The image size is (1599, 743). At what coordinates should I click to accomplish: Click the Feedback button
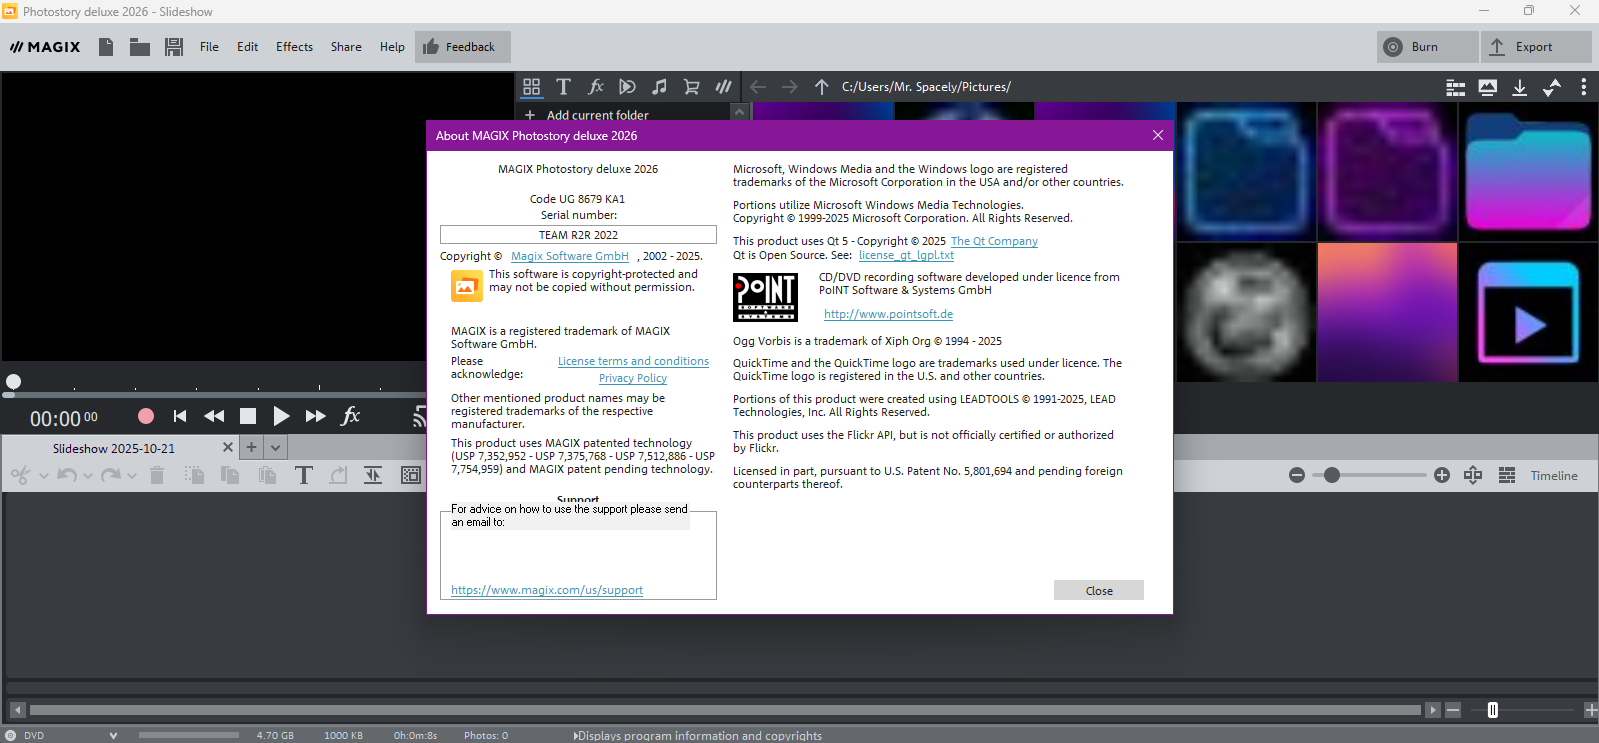pyautogui.click(x=463, y=47)
